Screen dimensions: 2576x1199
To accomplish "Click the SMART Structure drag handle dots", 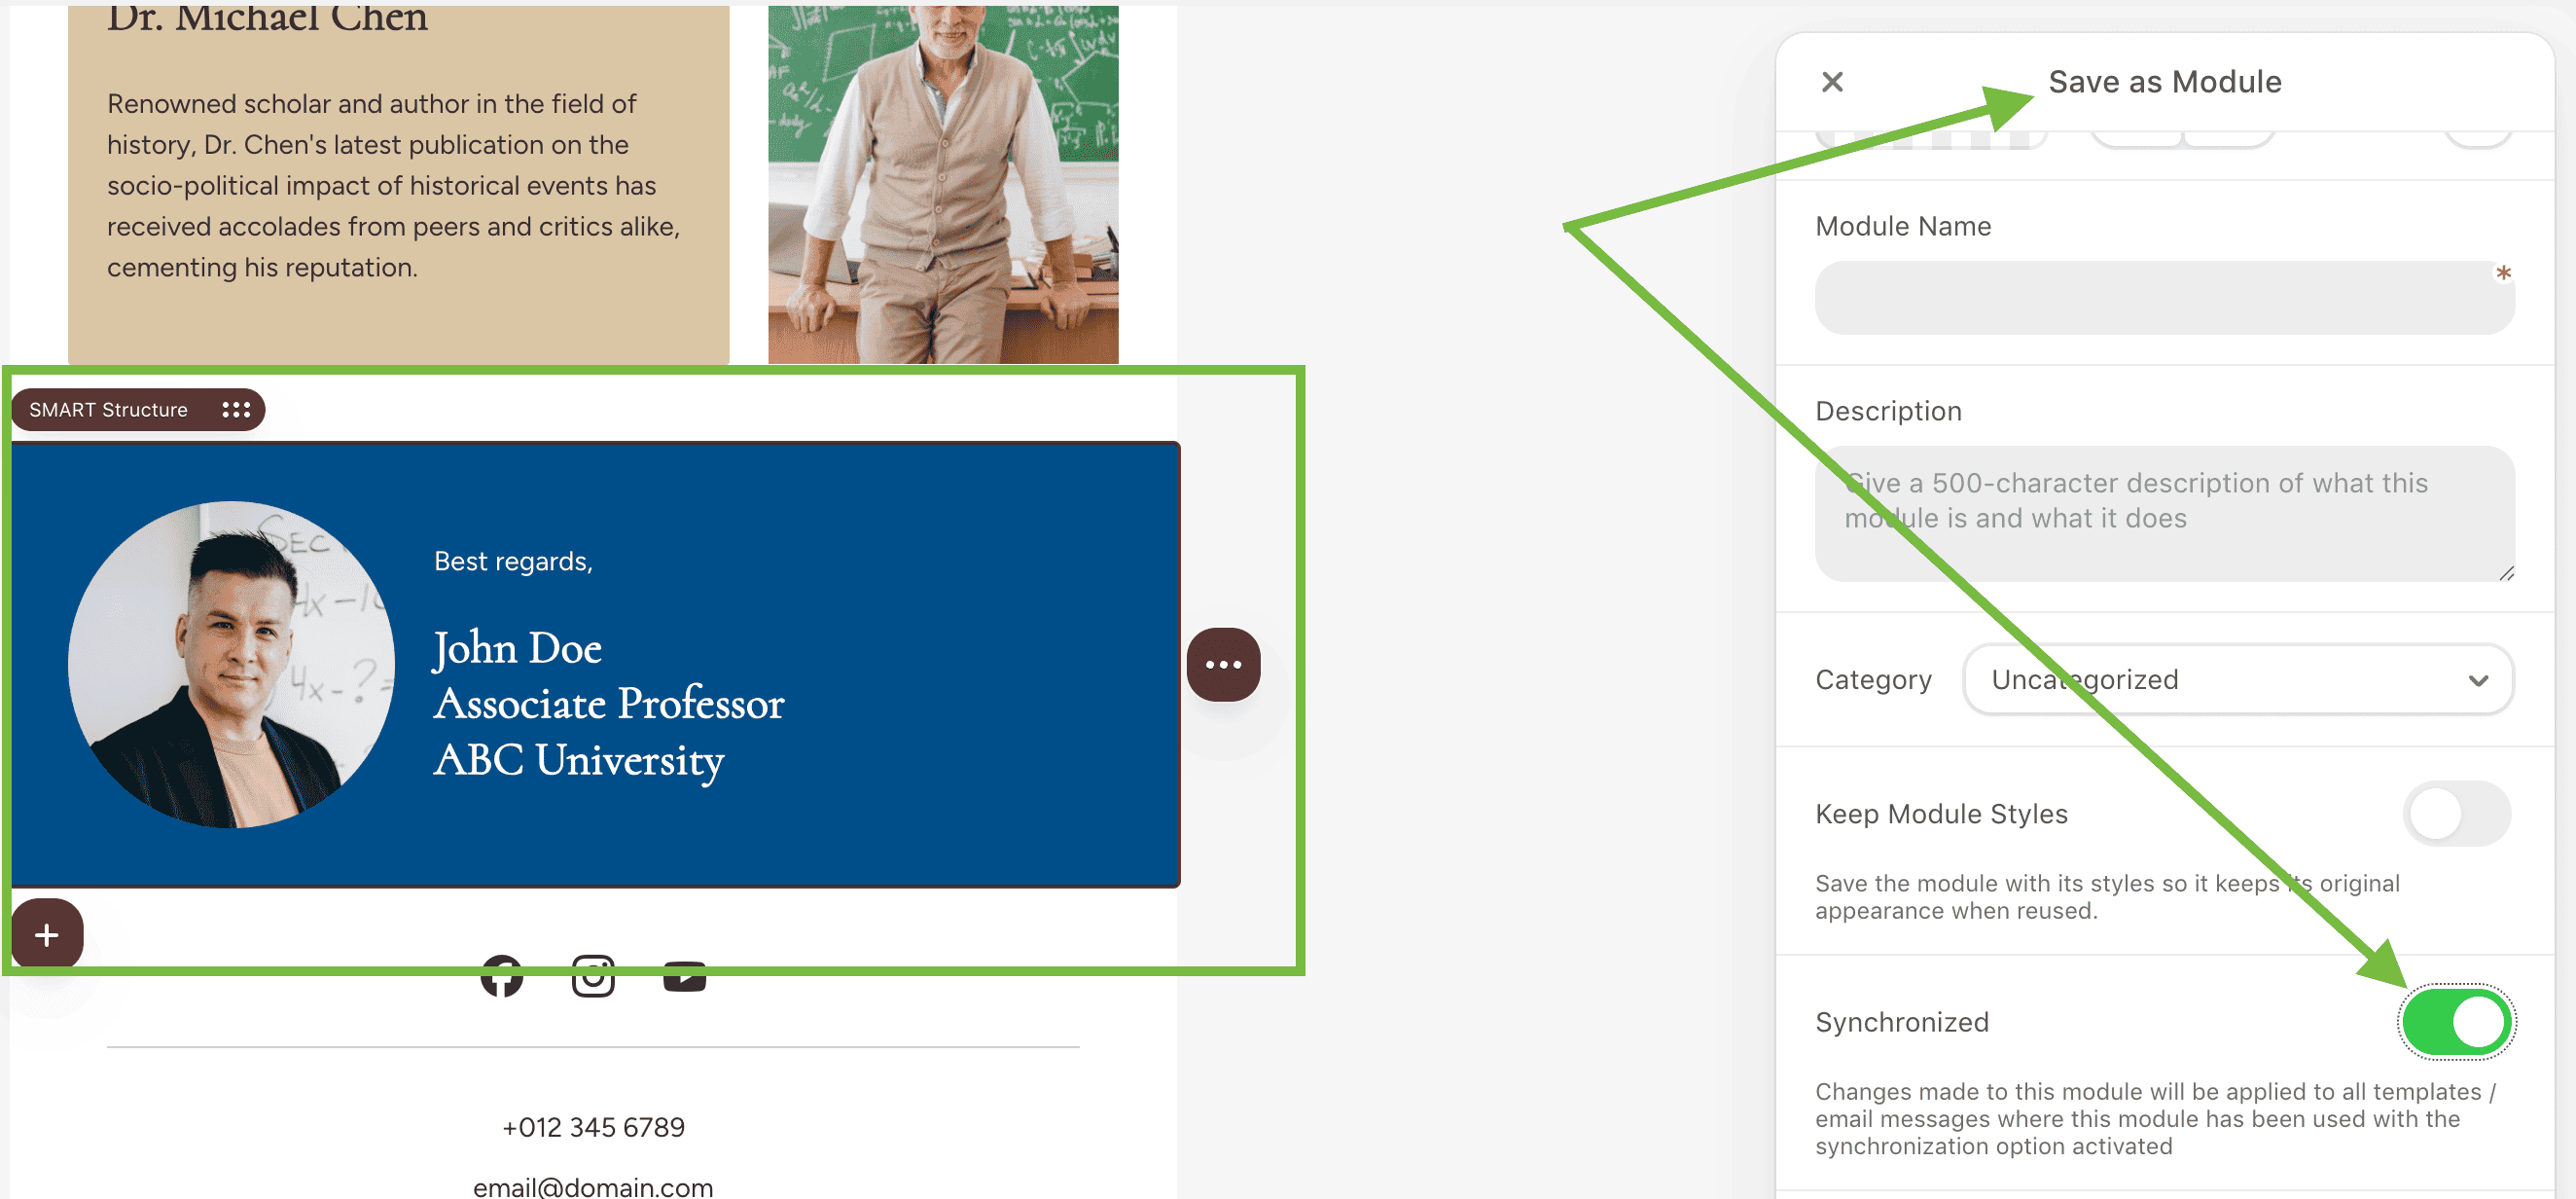I will click(x=236, y=410).
